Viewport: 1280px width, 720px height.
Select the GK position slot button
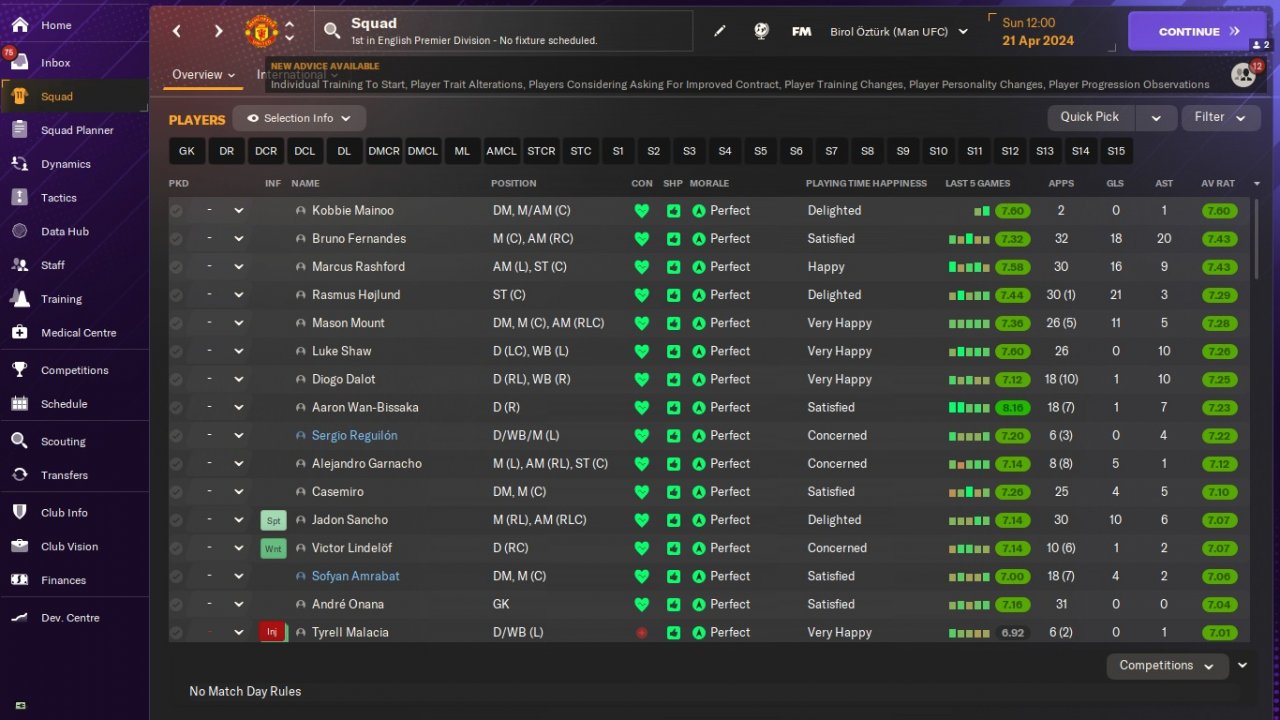(187, 151)
